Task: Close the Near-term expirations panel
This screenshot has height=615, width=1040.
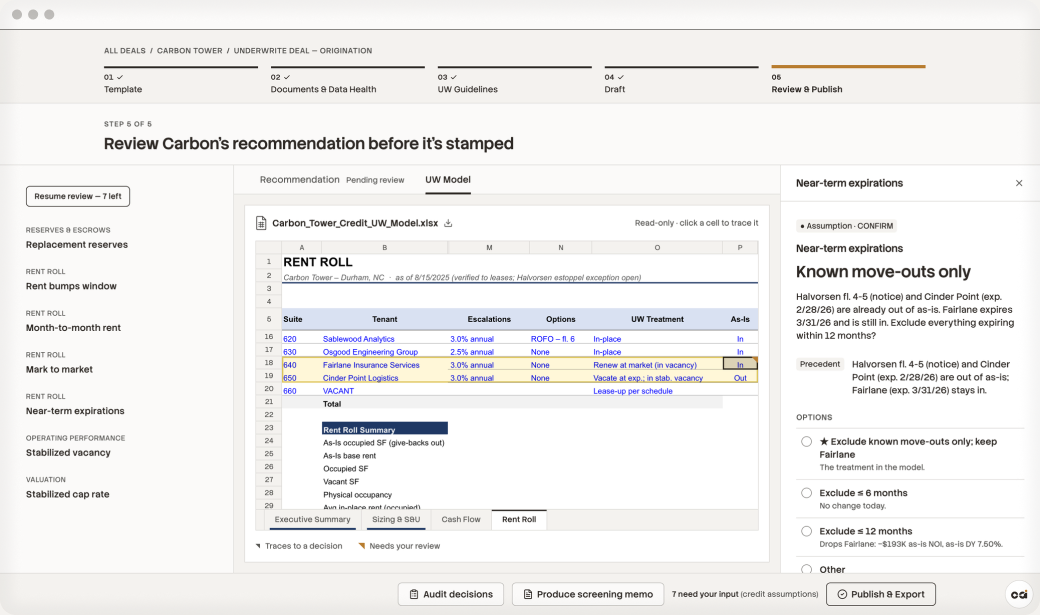Action: tap(1019, 183)
